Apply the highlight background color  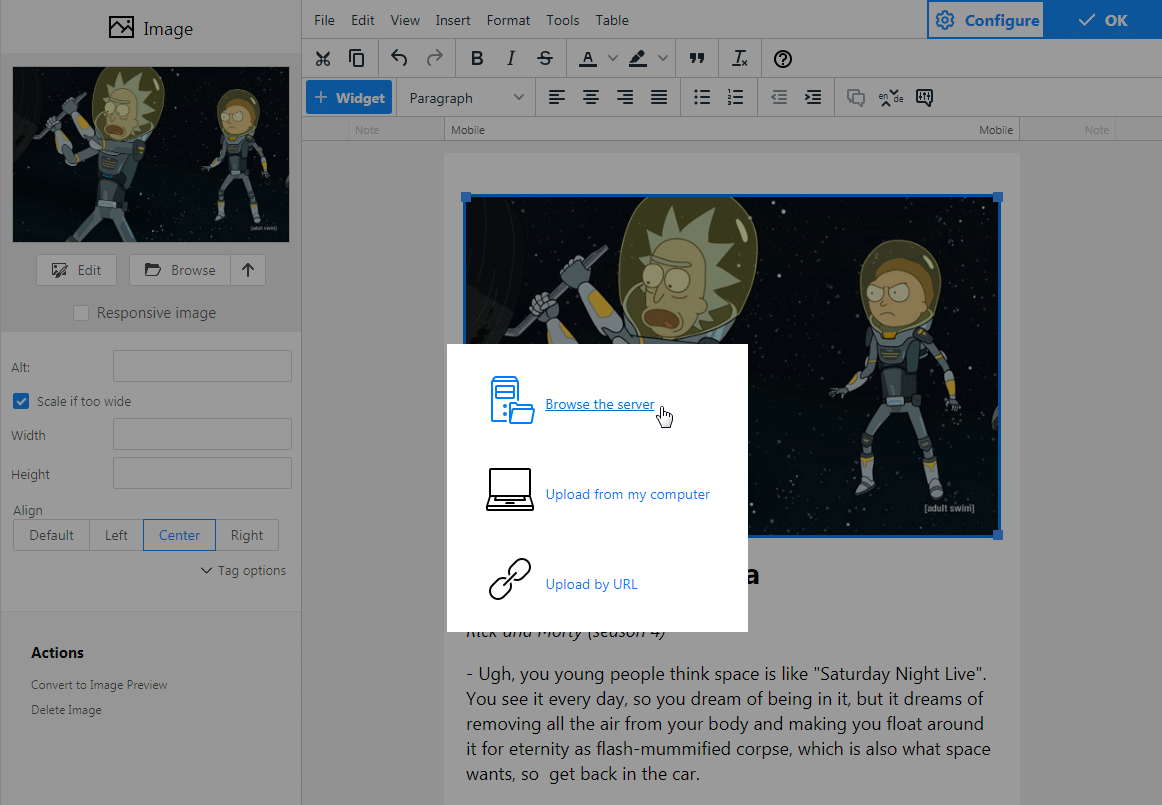pyautogui.click(x=638, y=59)
